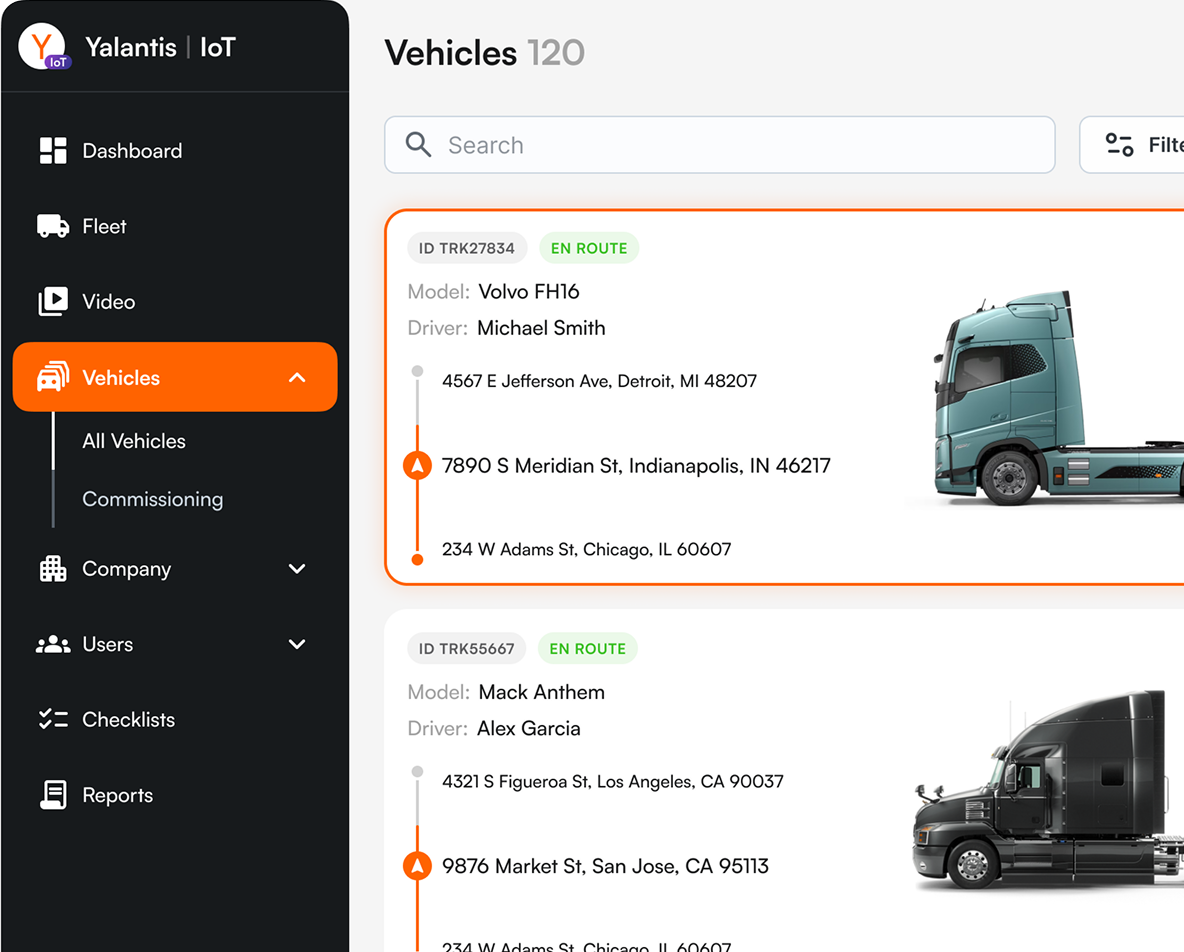Click the Users group icon
The image size is (1184, 952).
[53, 645]
